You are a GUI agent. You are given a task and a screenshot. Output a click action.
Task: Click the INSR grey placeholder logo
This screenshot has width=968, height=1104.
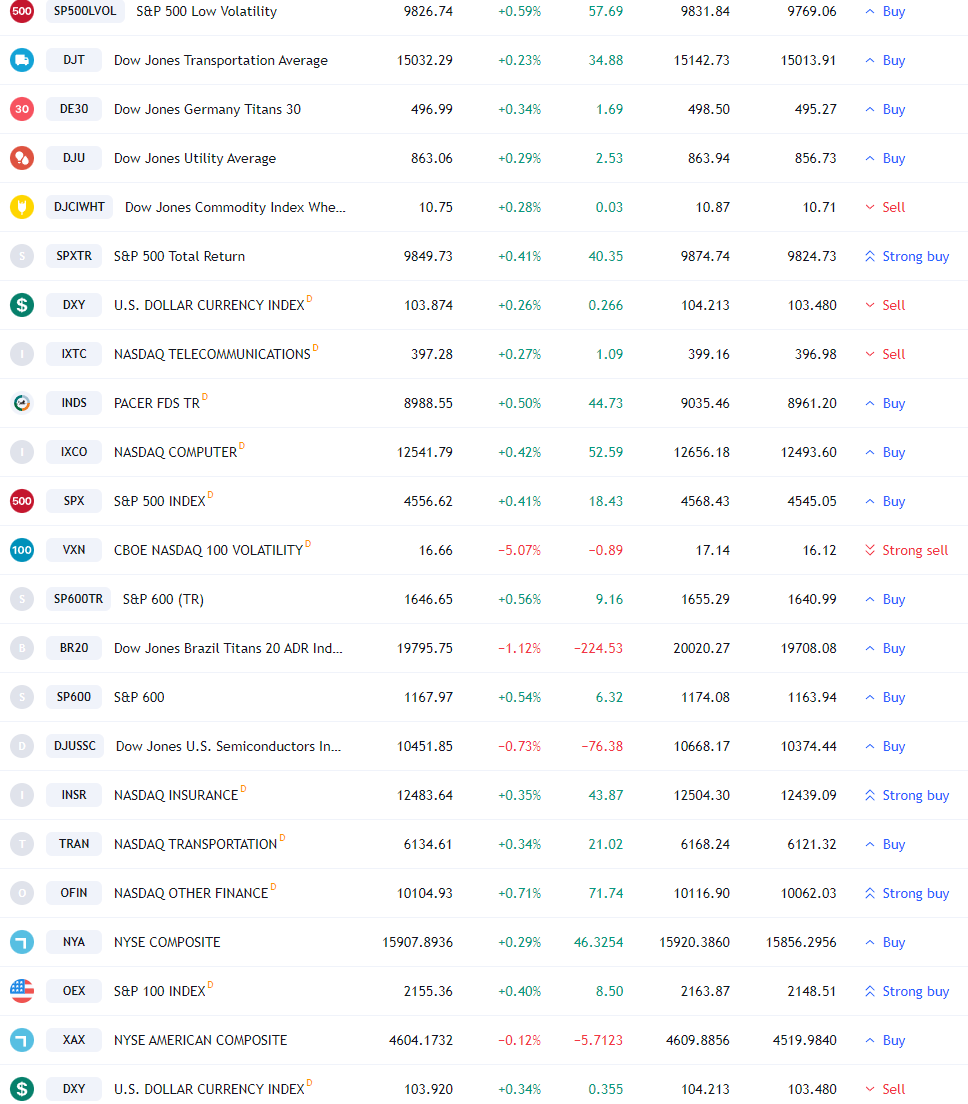(22, 795)
